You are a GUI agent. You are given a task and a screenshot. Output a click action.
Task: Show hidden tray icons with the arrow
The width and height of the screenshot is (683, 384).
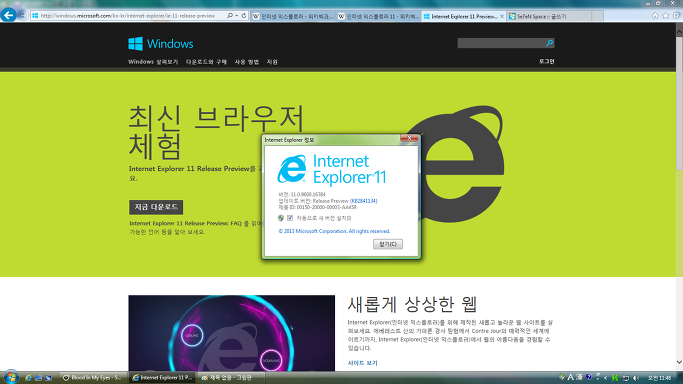click(x=605, y=378)
